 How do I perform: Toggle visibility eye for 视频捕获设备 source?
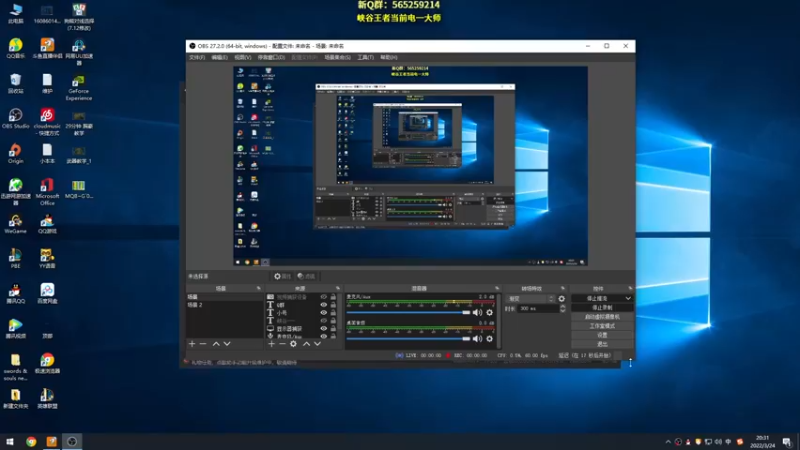click(323, 296)
